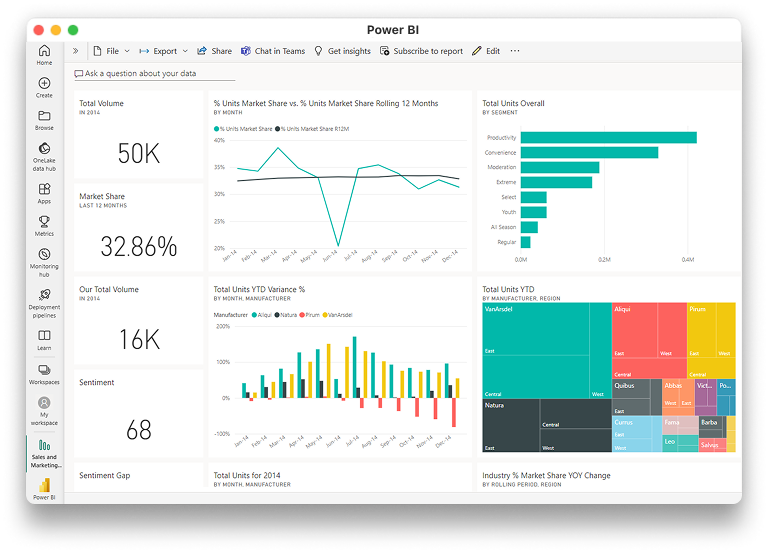This screenshot has width=768, height=552.
Task: Click Total Units for 2014 title
Action: click(247, 476)
